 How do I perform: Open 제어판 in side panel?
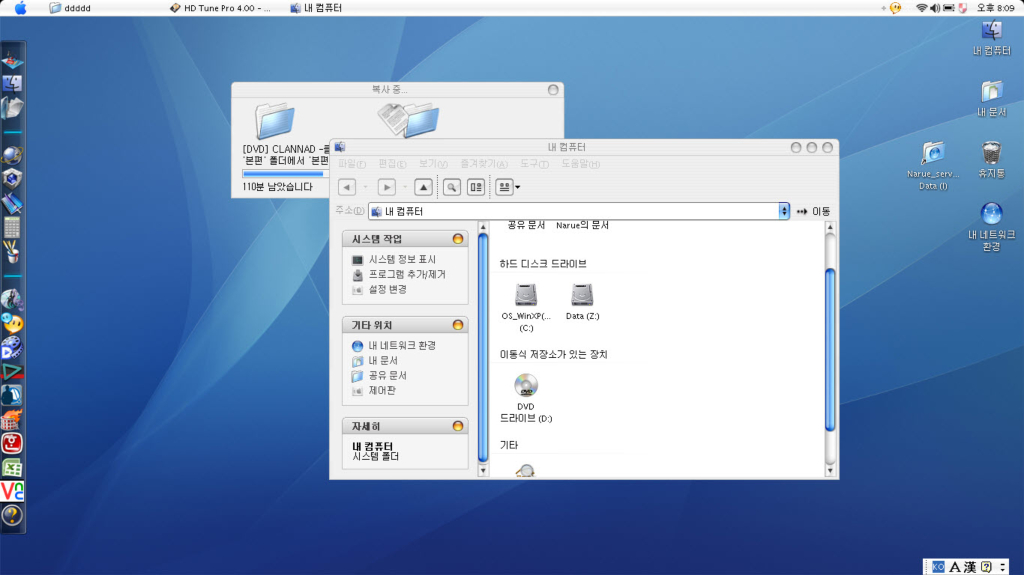[382, 391]
